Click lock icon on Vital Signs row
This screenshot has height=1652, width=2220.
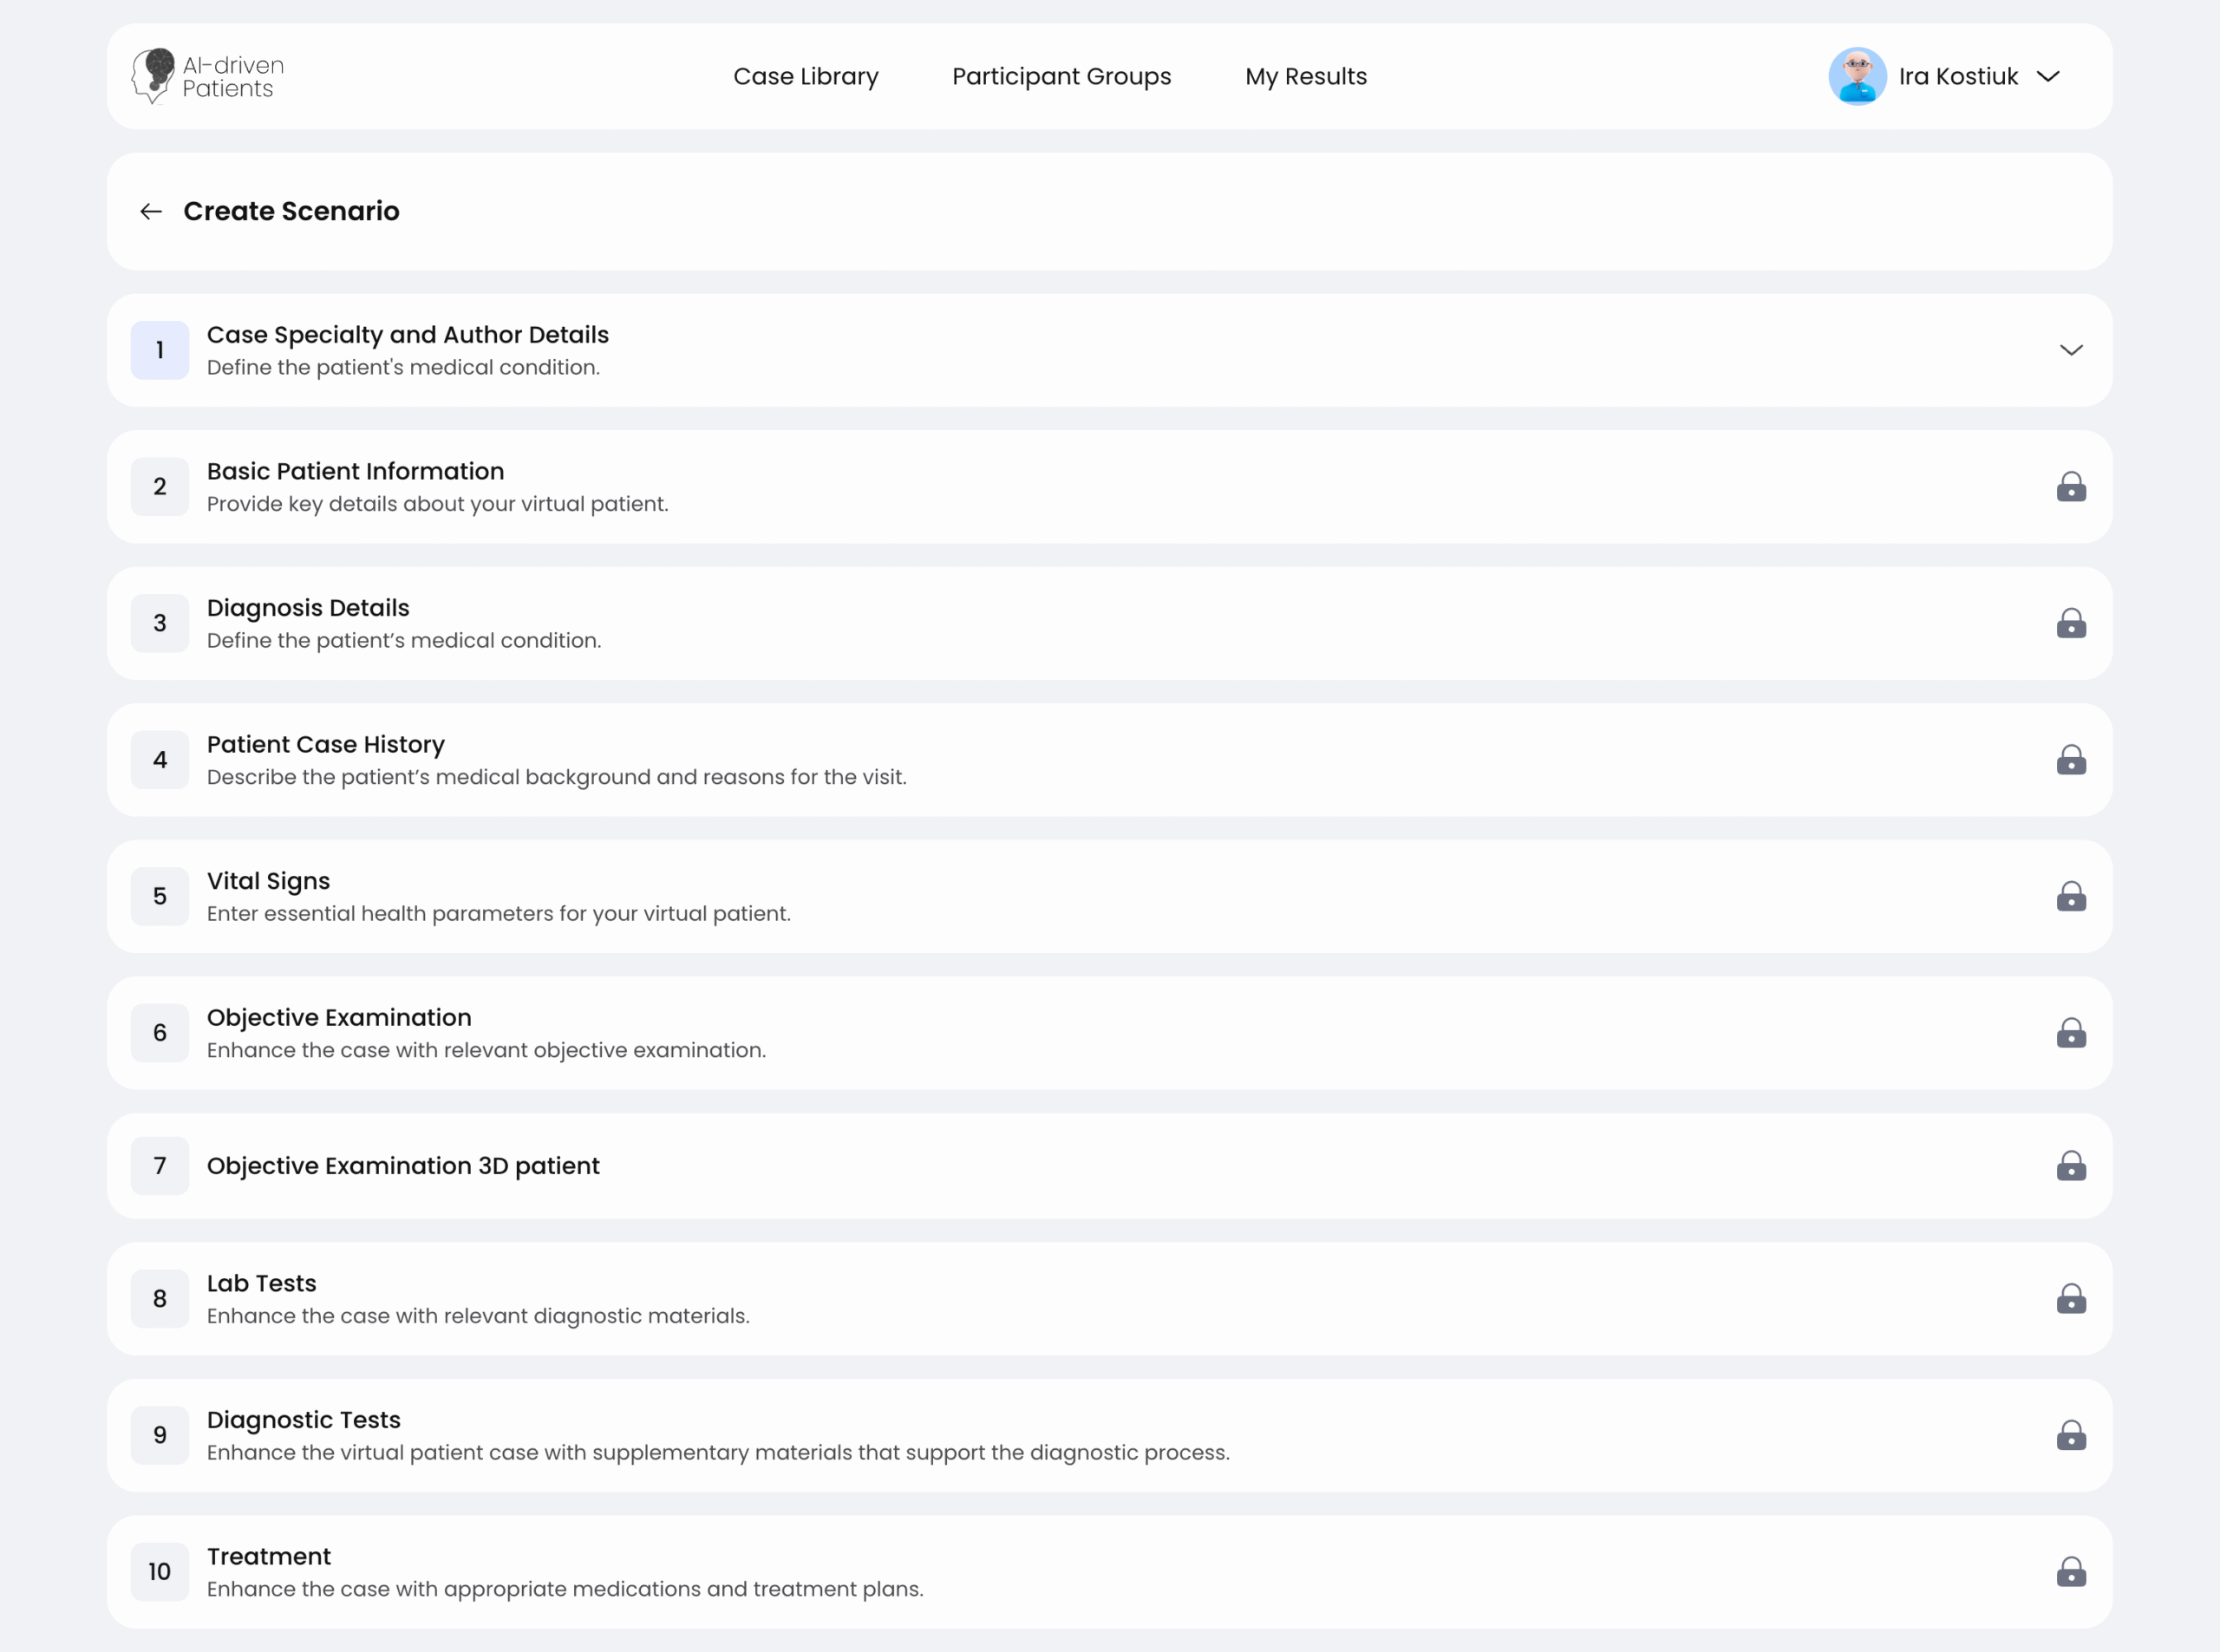click(2071, 897)
